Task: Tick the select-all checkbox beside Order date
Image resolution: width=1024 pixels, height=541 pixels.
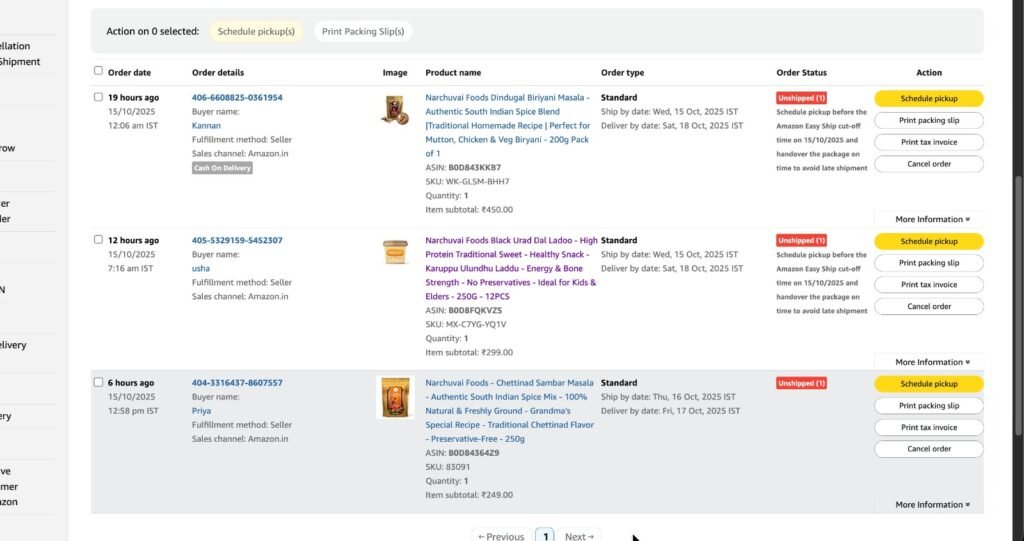Action: pos(98,71)
